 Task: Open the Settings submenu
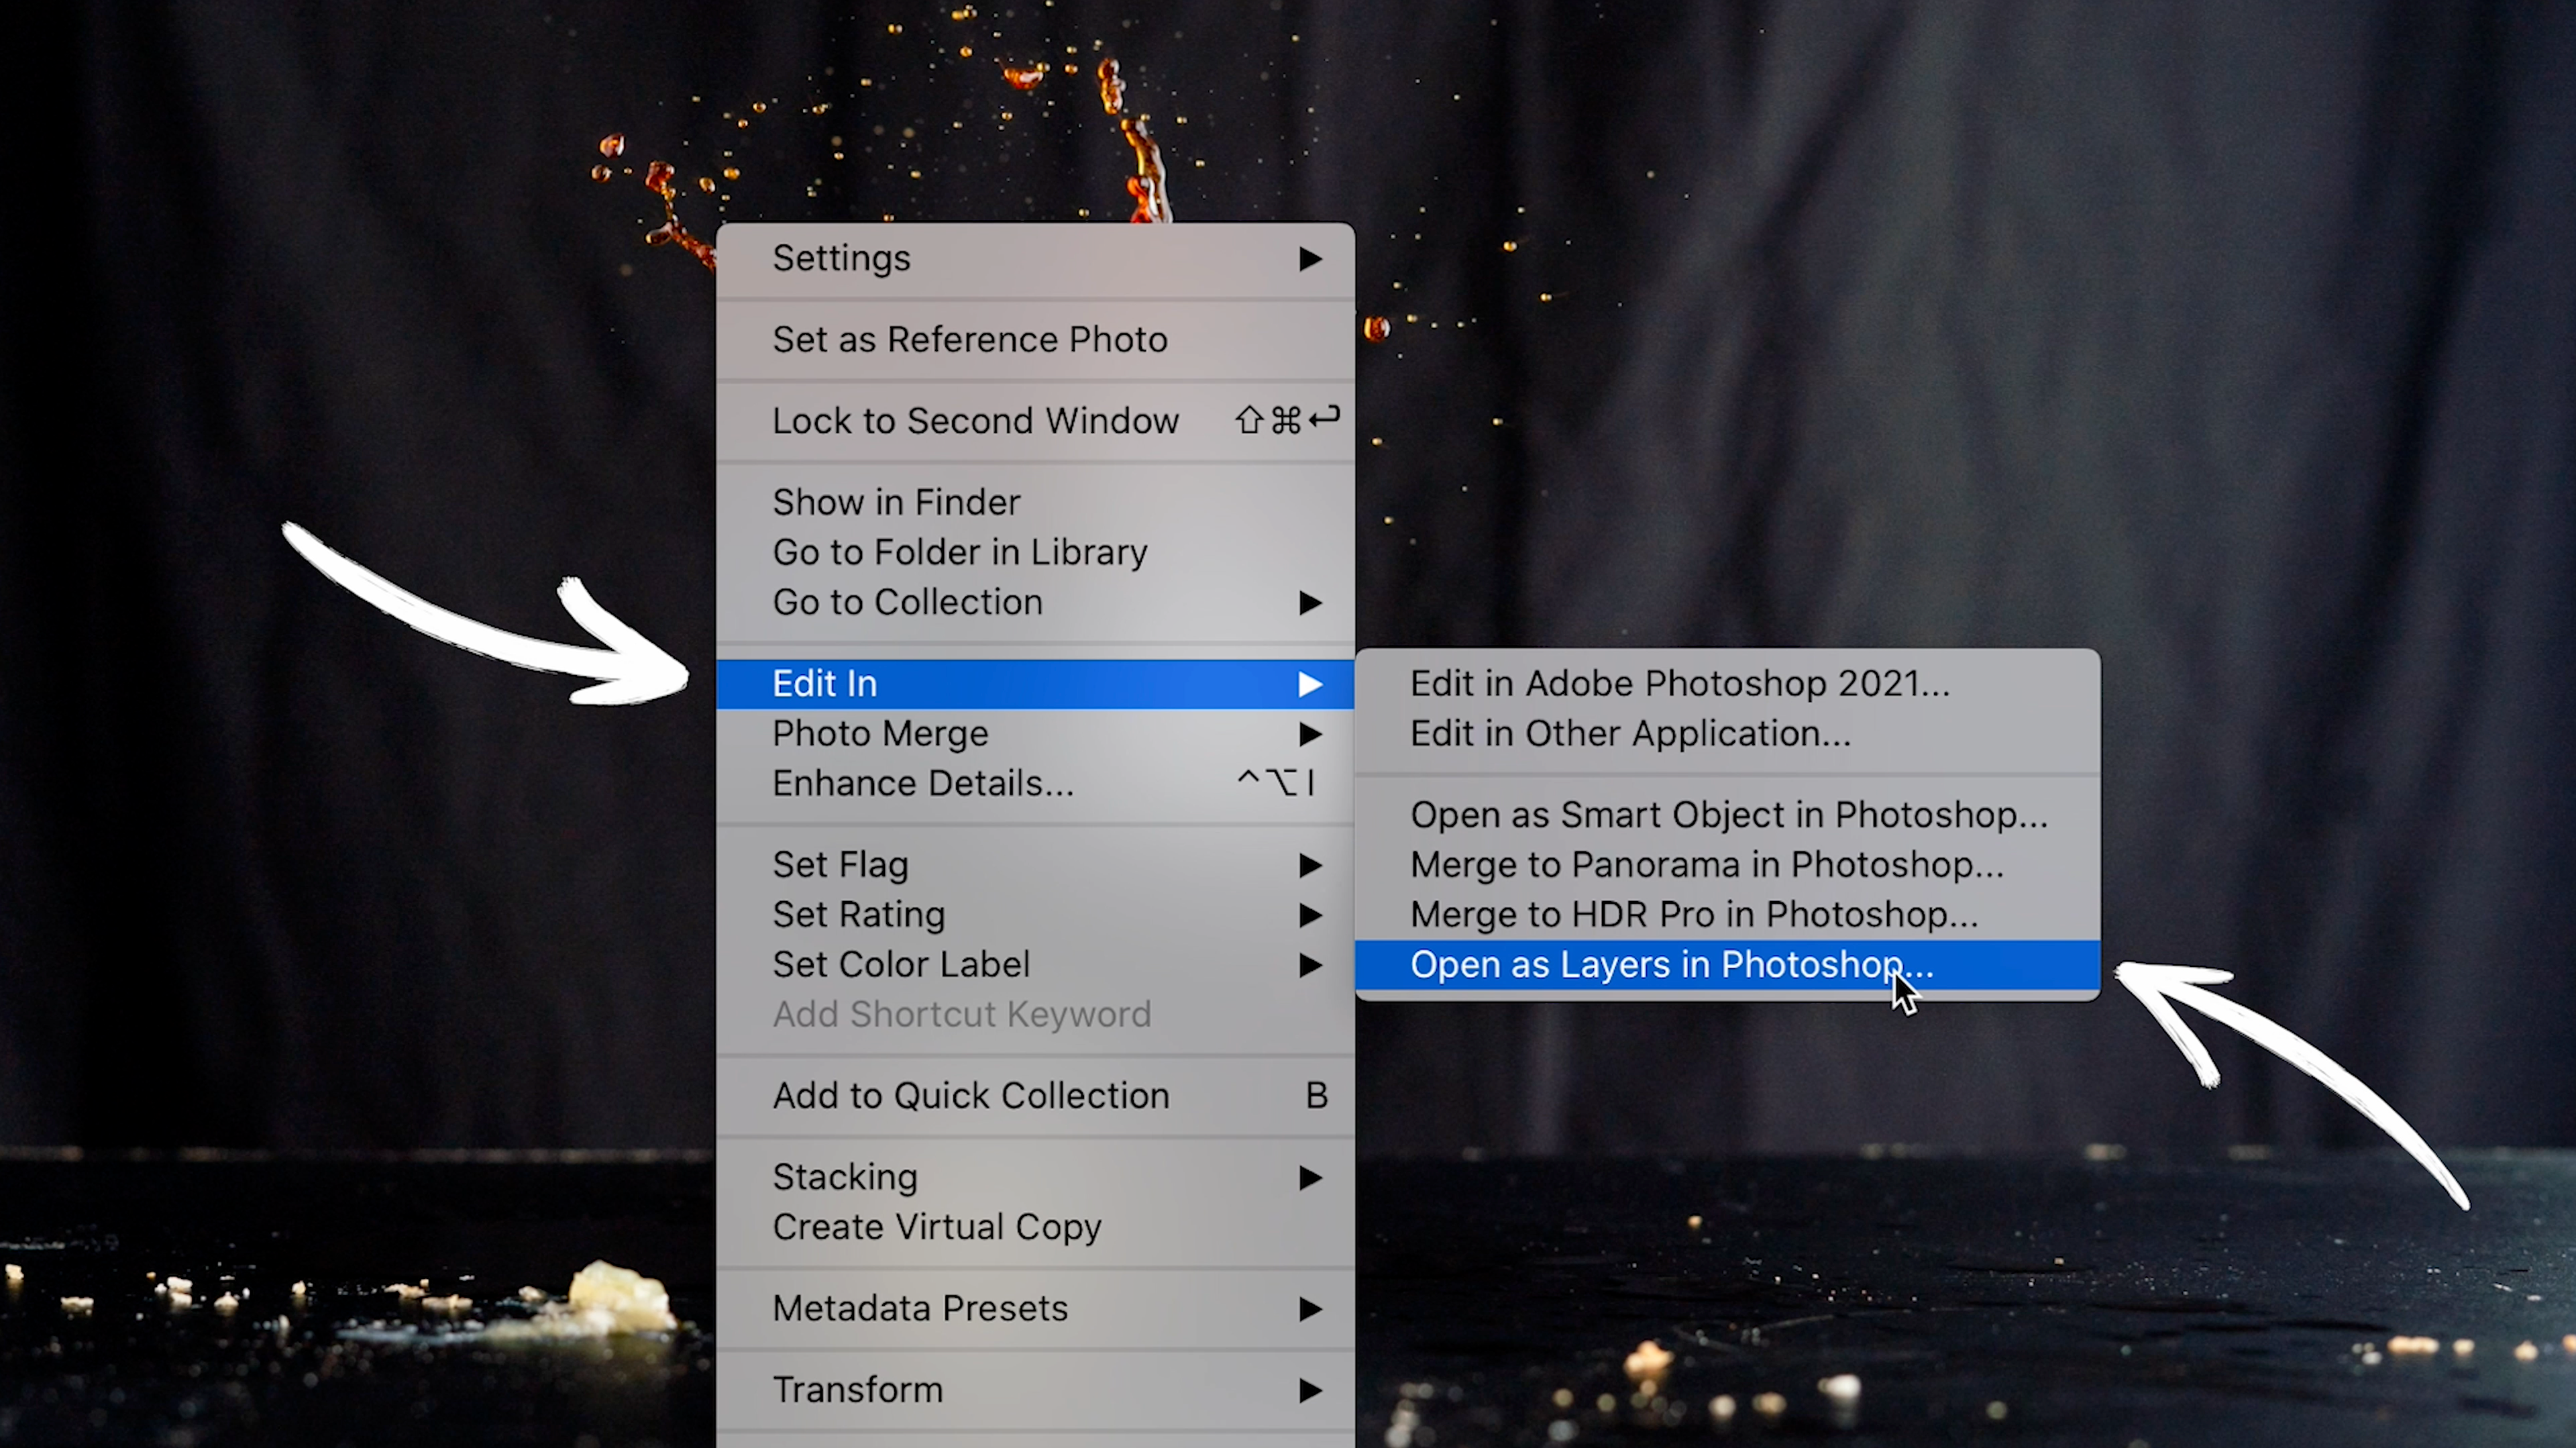coord(1035,258)
